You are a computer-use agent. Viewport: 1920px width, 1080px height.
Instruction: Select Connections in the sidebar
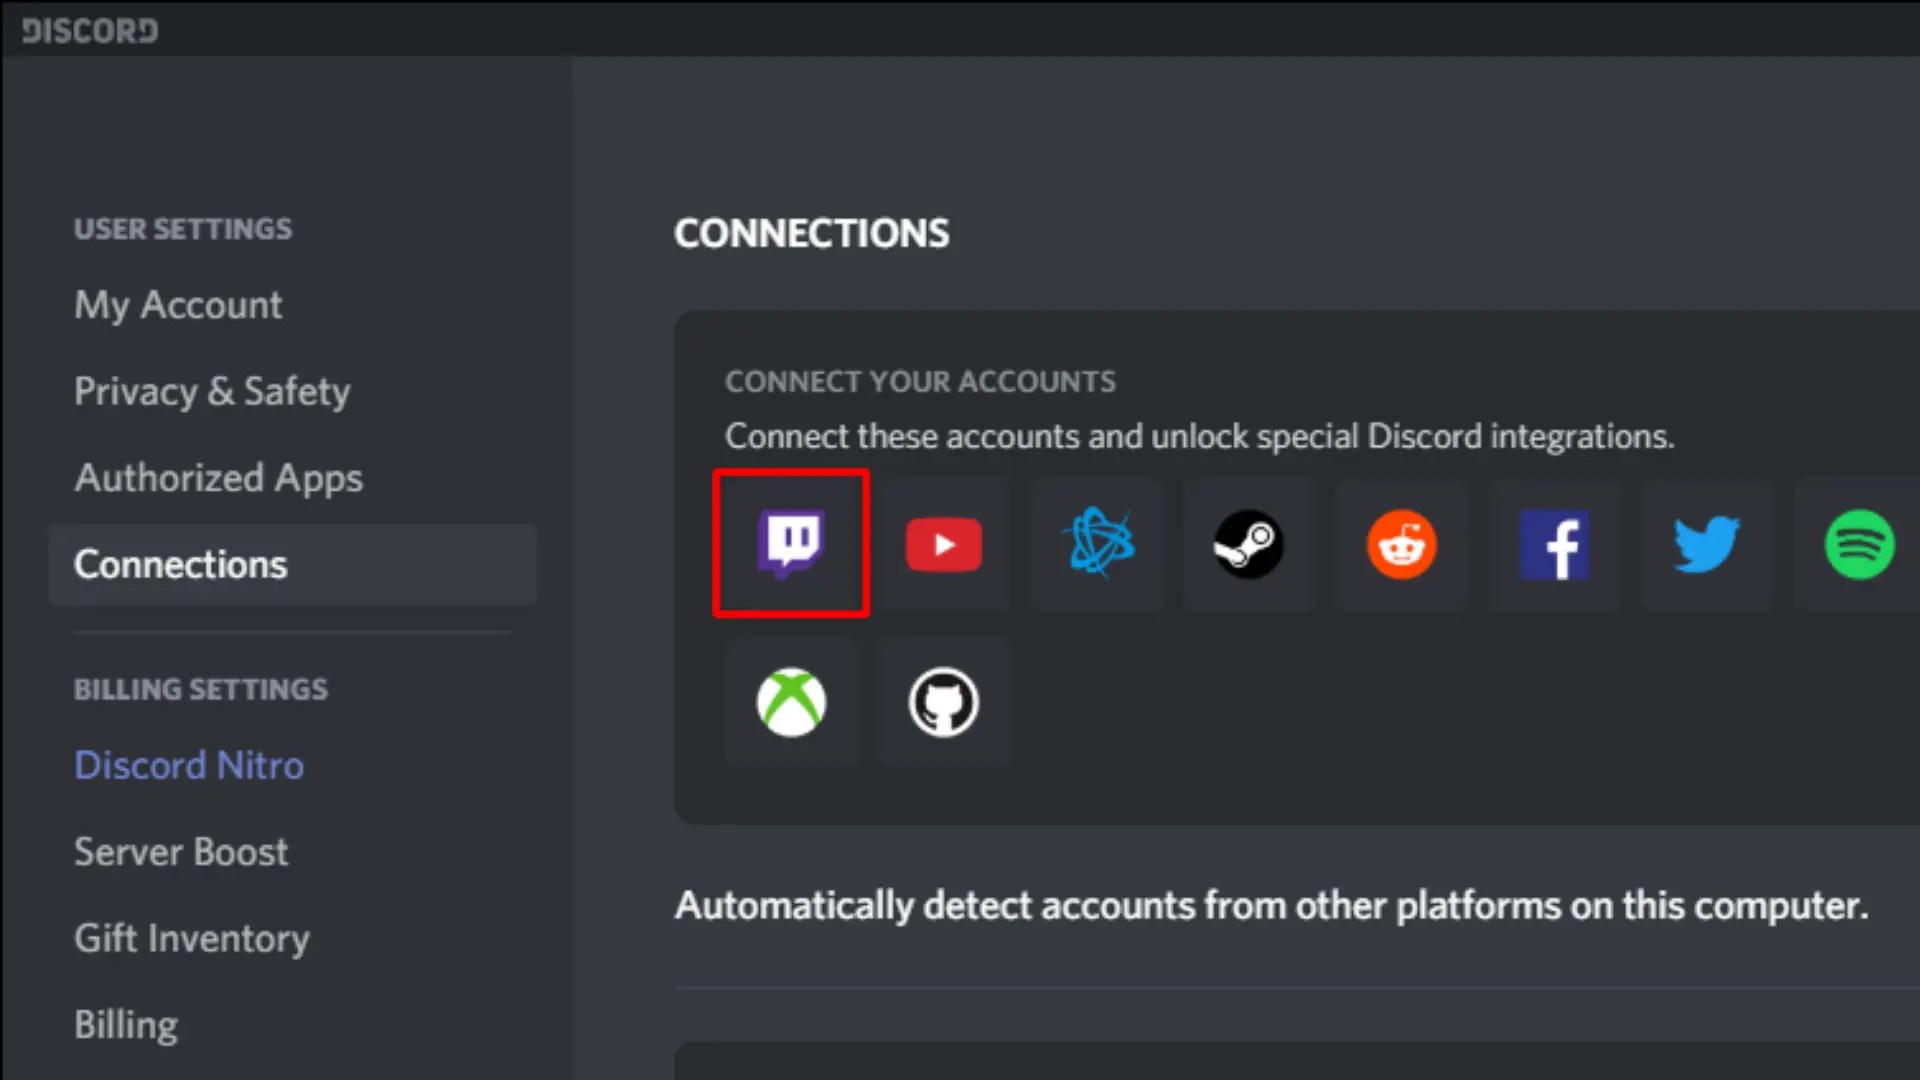point(180,565)
